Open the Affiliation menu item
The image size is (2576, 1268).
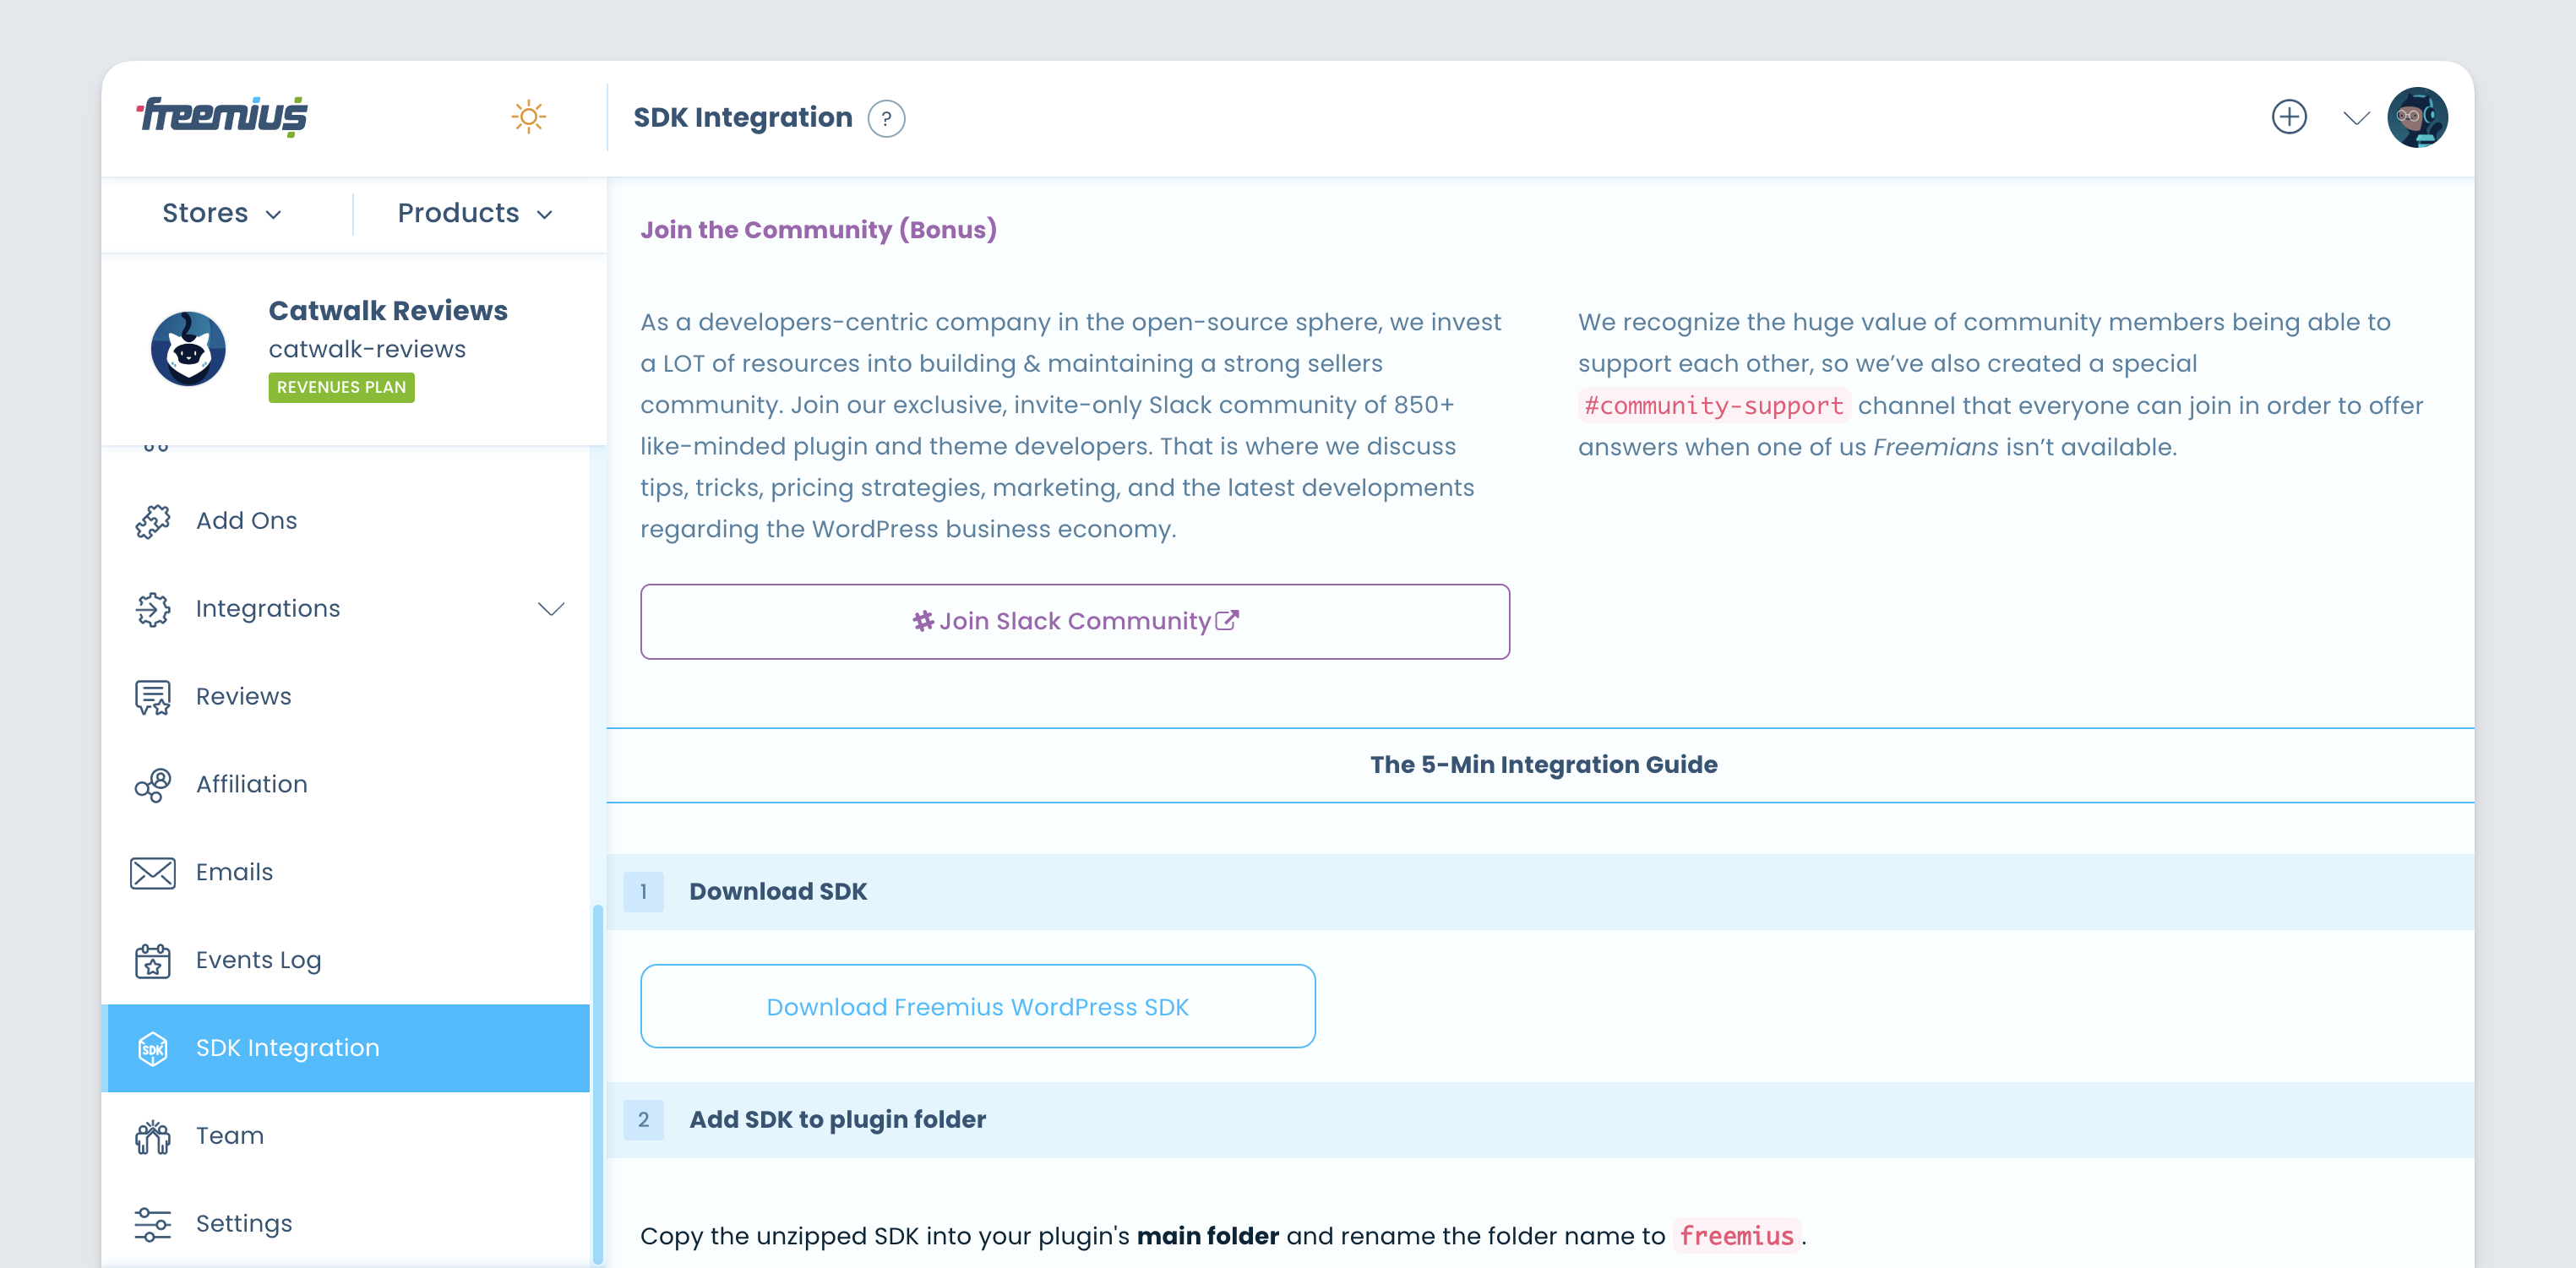pyautogui.click(x=345, y=785)
